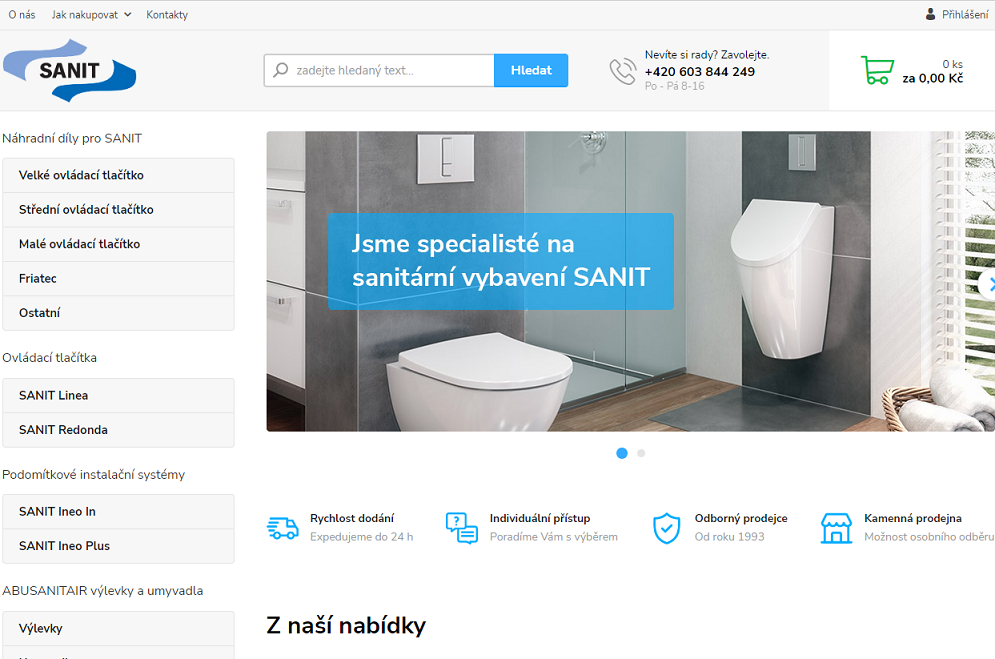This screenshot has width=995, height=659.
Task: Click the Hledat search button
Action: 531,70
